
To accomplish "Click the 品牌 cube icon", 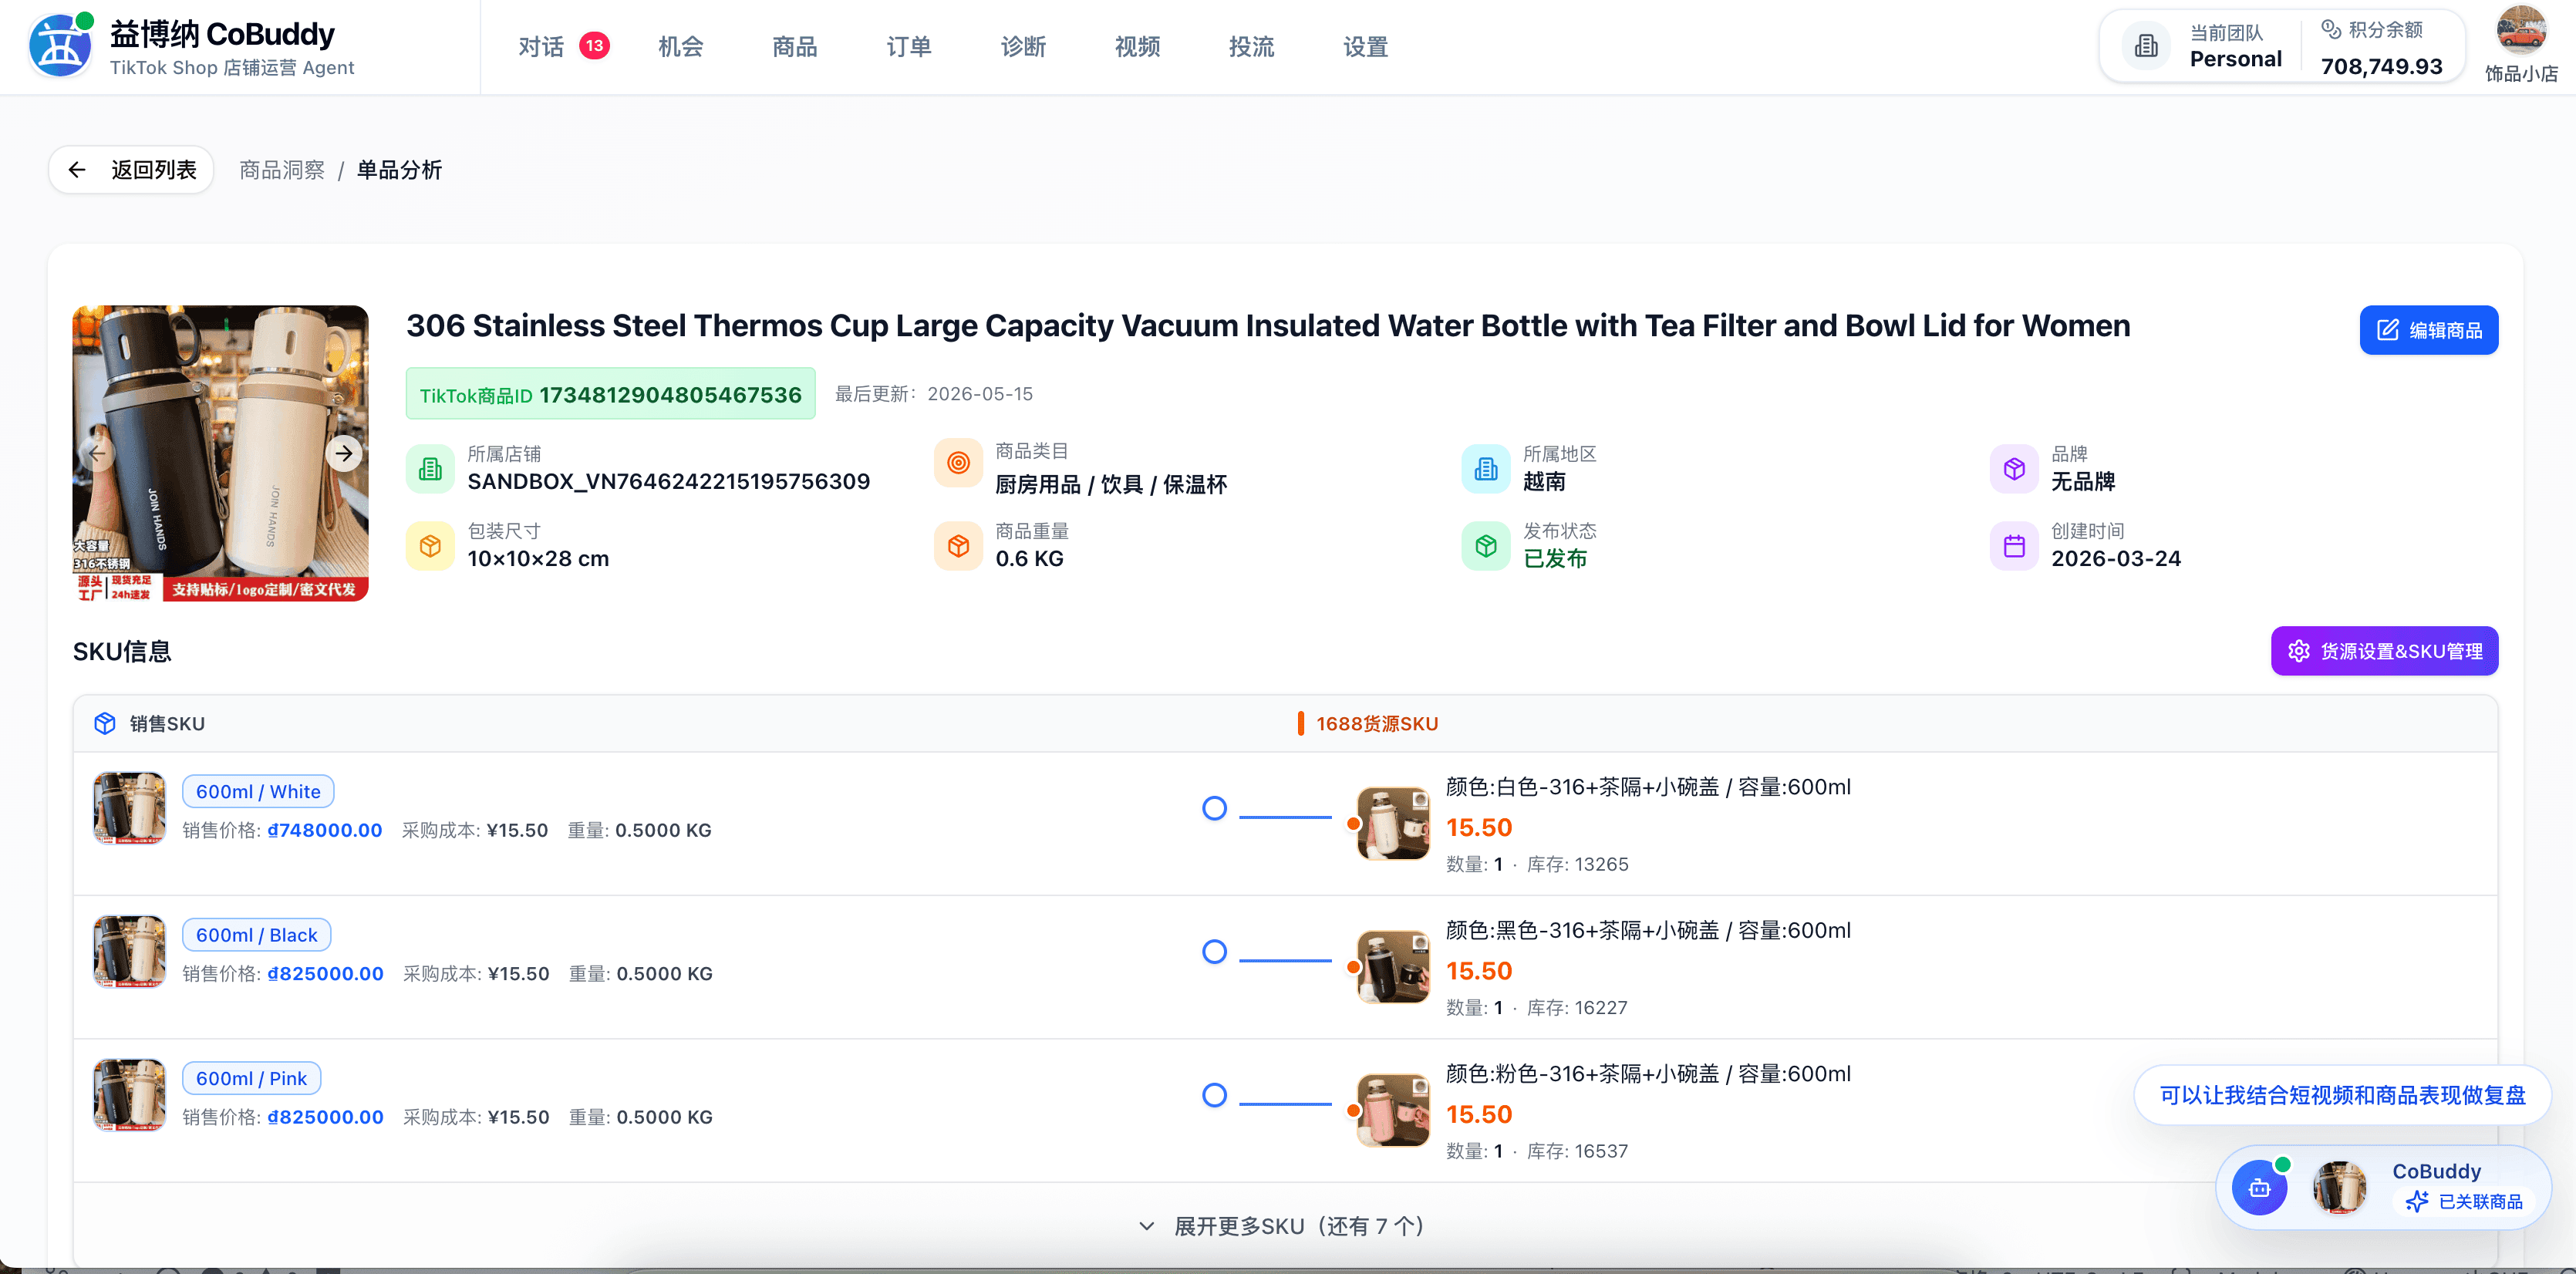I will (x=2014, y=468).
